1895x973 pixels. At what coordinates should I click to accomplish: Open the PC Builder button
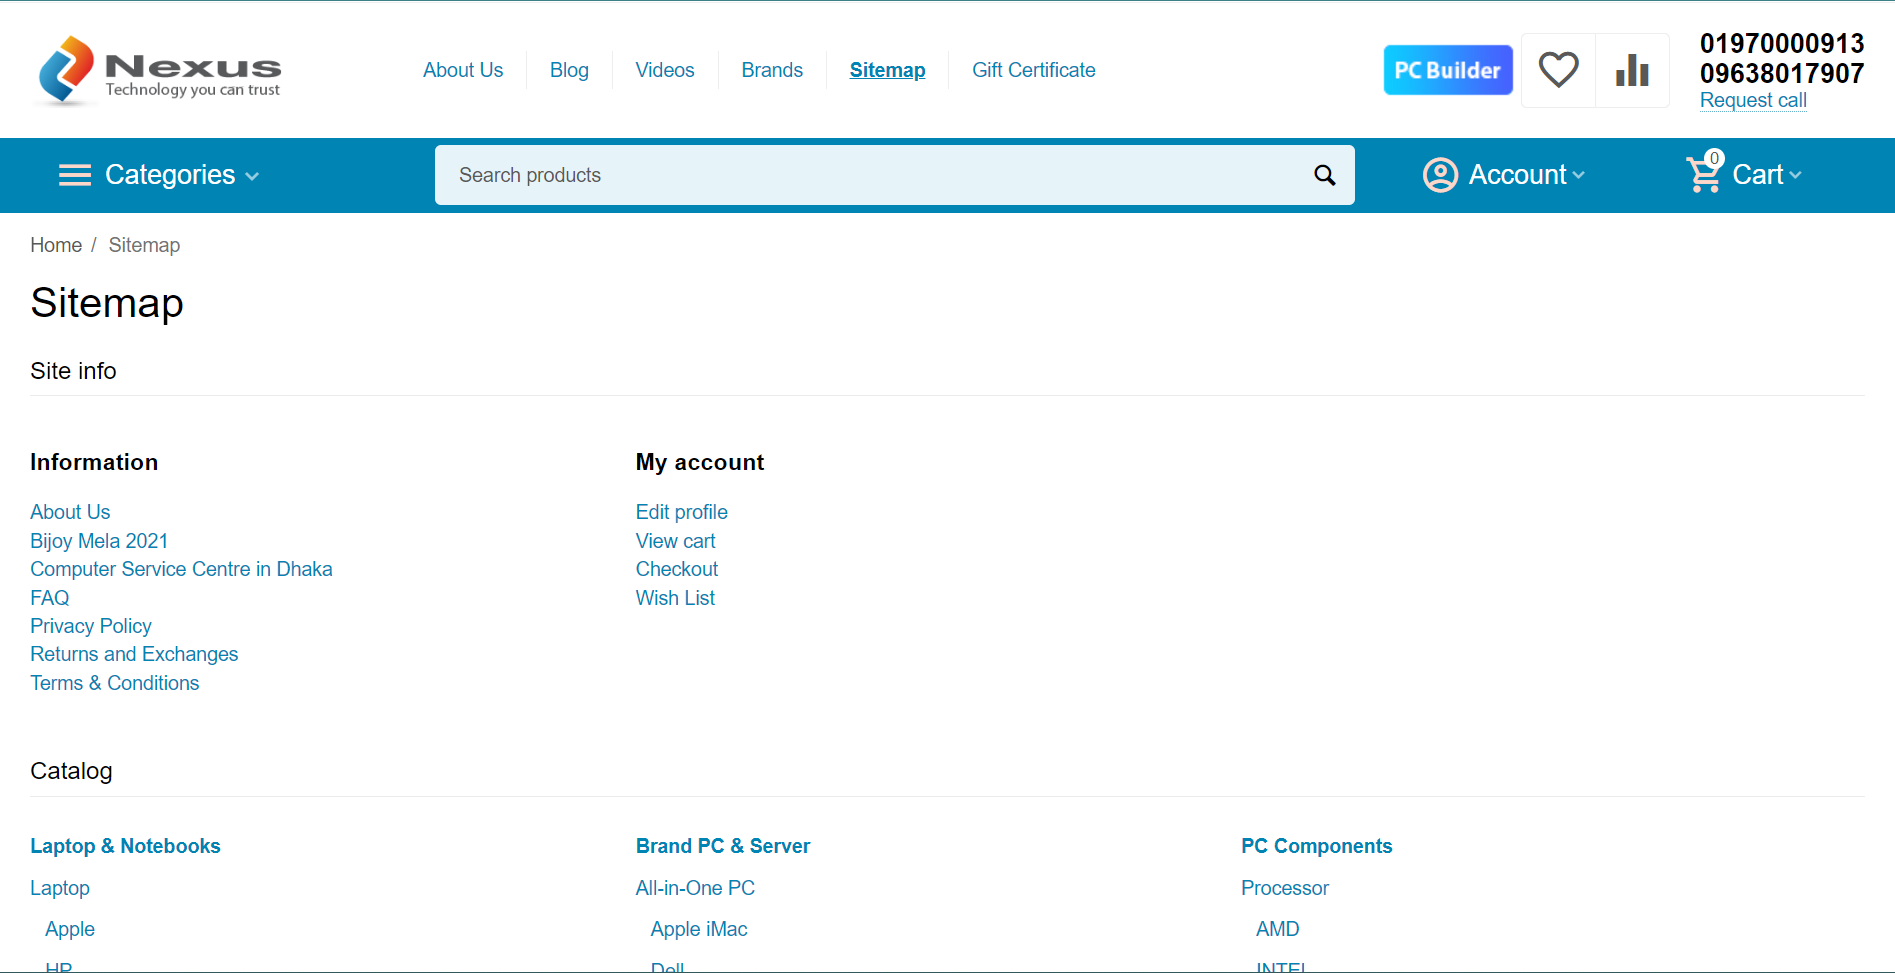1447,70
